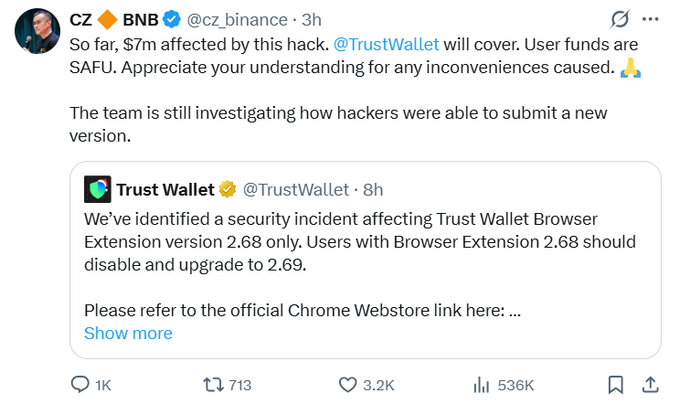The height and width of the screenshot is (404, 680).
Task: Click the gold verified badge beside Trust Wallet
Action: pos(227,189)
